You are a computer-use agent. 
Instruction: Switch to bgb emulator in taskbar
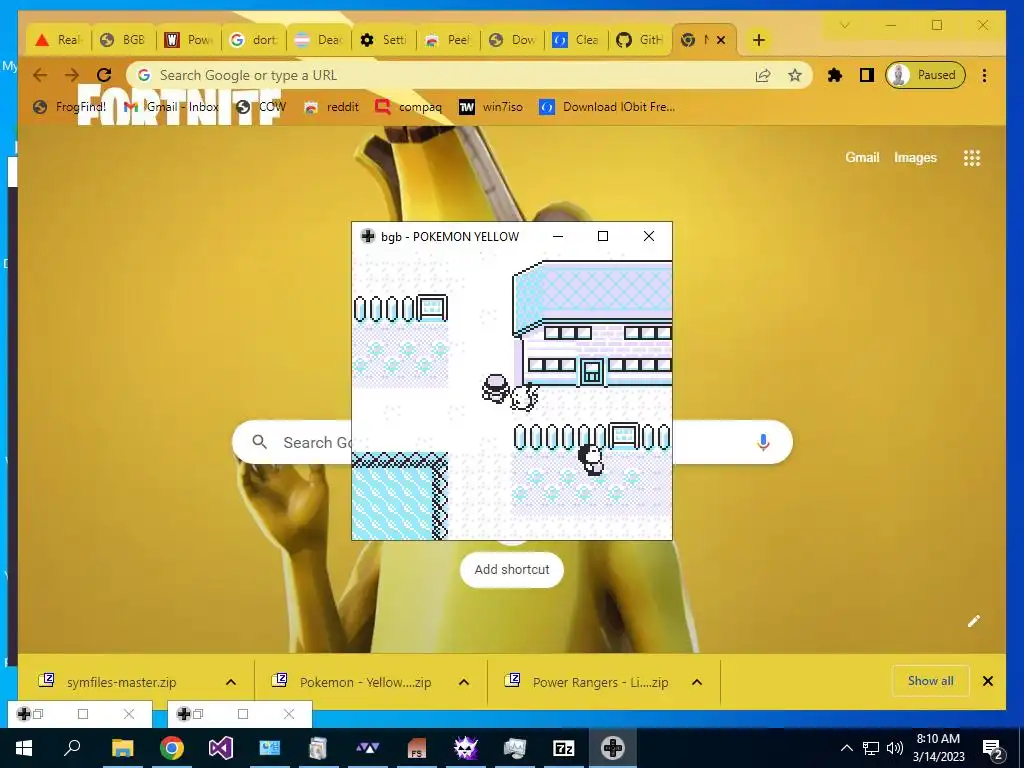(x=613, y=748)
